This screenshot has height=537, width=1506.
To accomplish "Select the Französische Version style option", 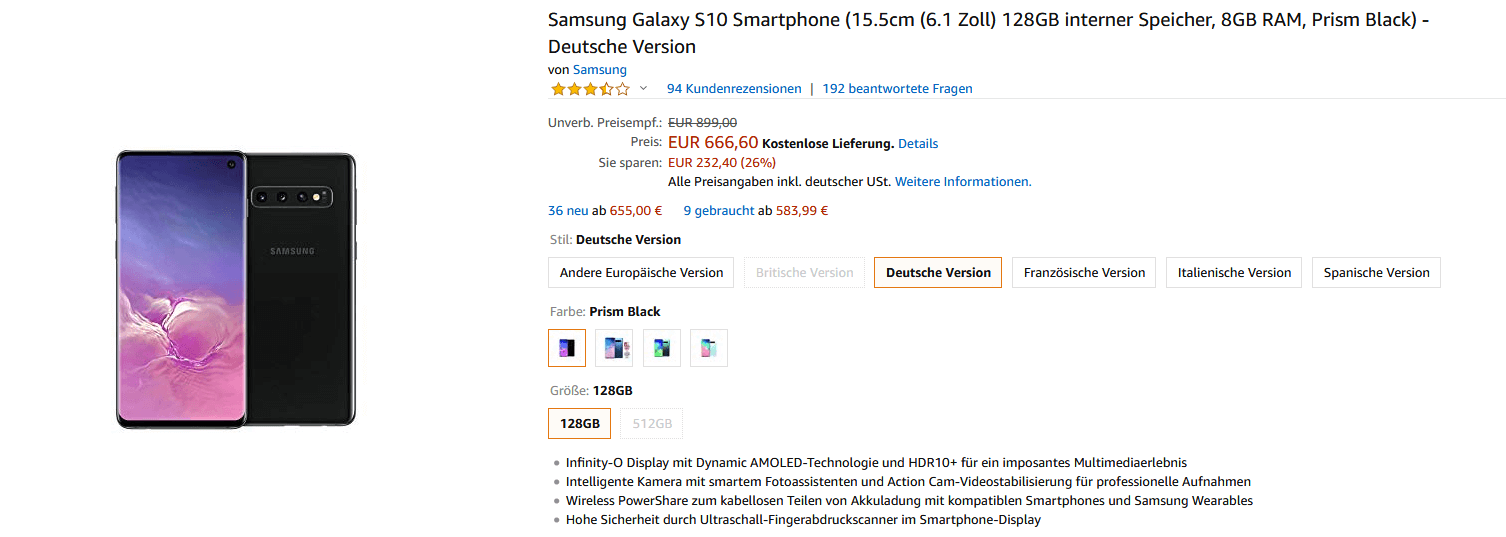I will pyautogui.click(x=1084, y=273).
